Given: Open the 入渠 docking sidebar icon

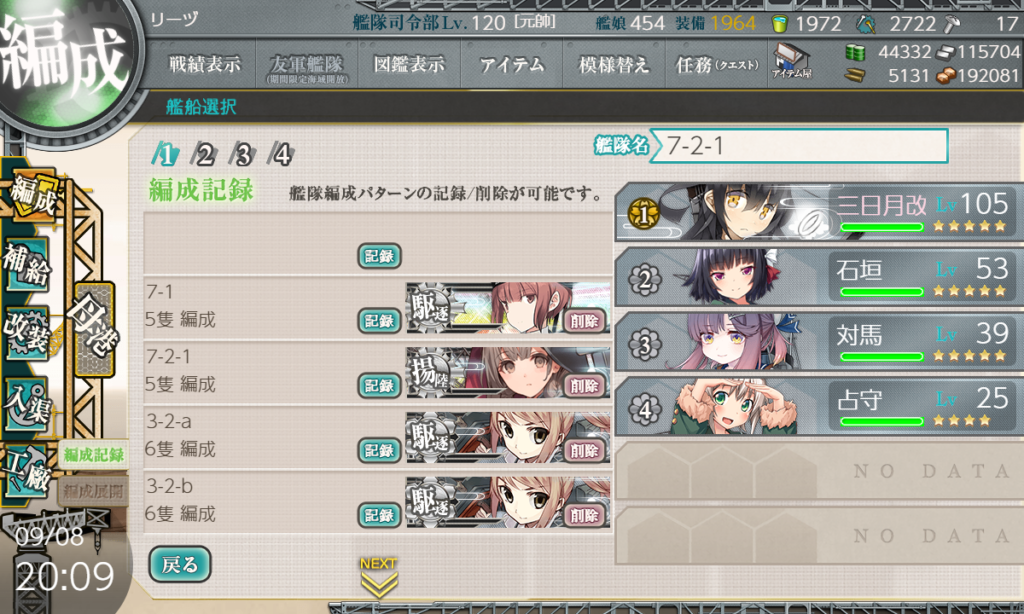Looking at the screenshot, I should tap(26, 404).
